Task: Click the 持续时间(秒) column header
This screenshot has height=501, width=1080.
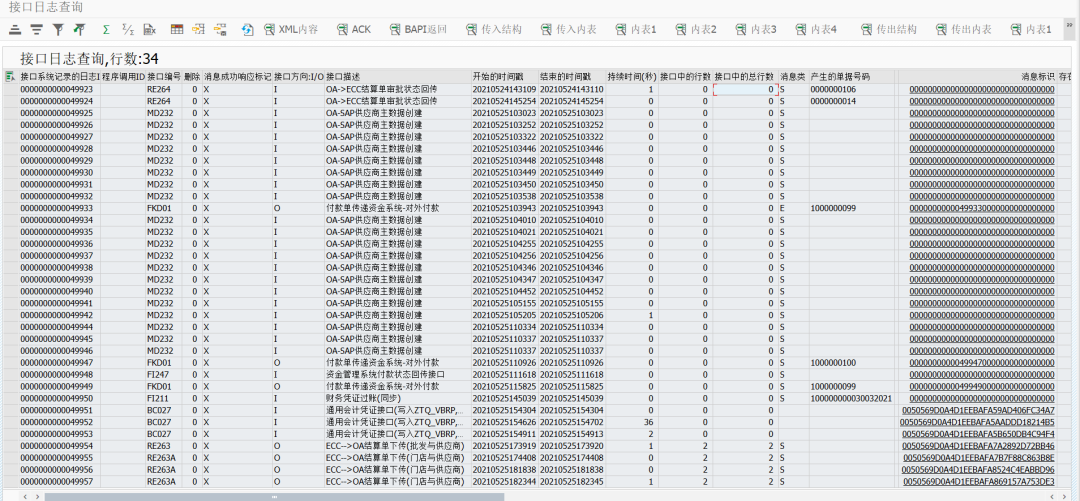Action: [632, 76]
